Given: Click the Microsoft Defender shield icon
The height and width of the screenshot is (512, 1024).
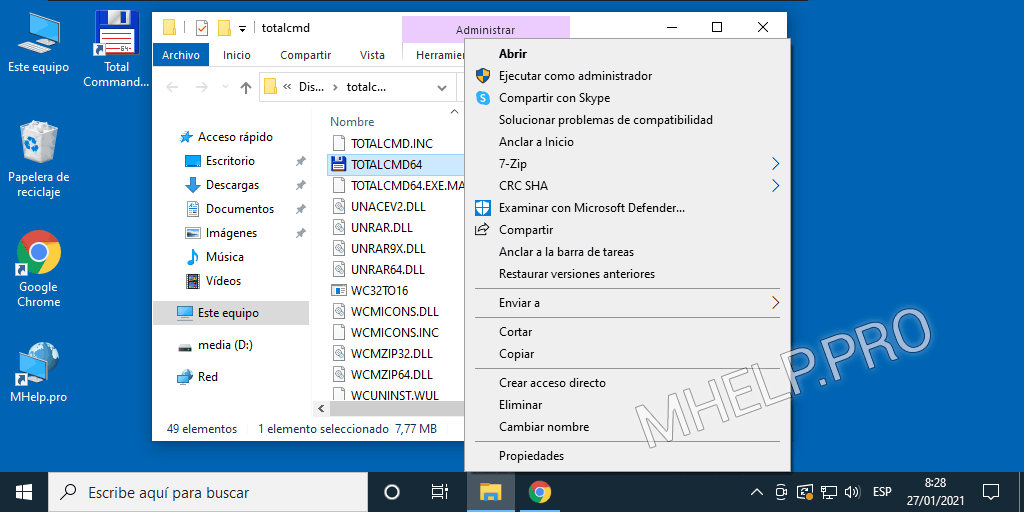Looking at the screenshot, I should point(483,208).
